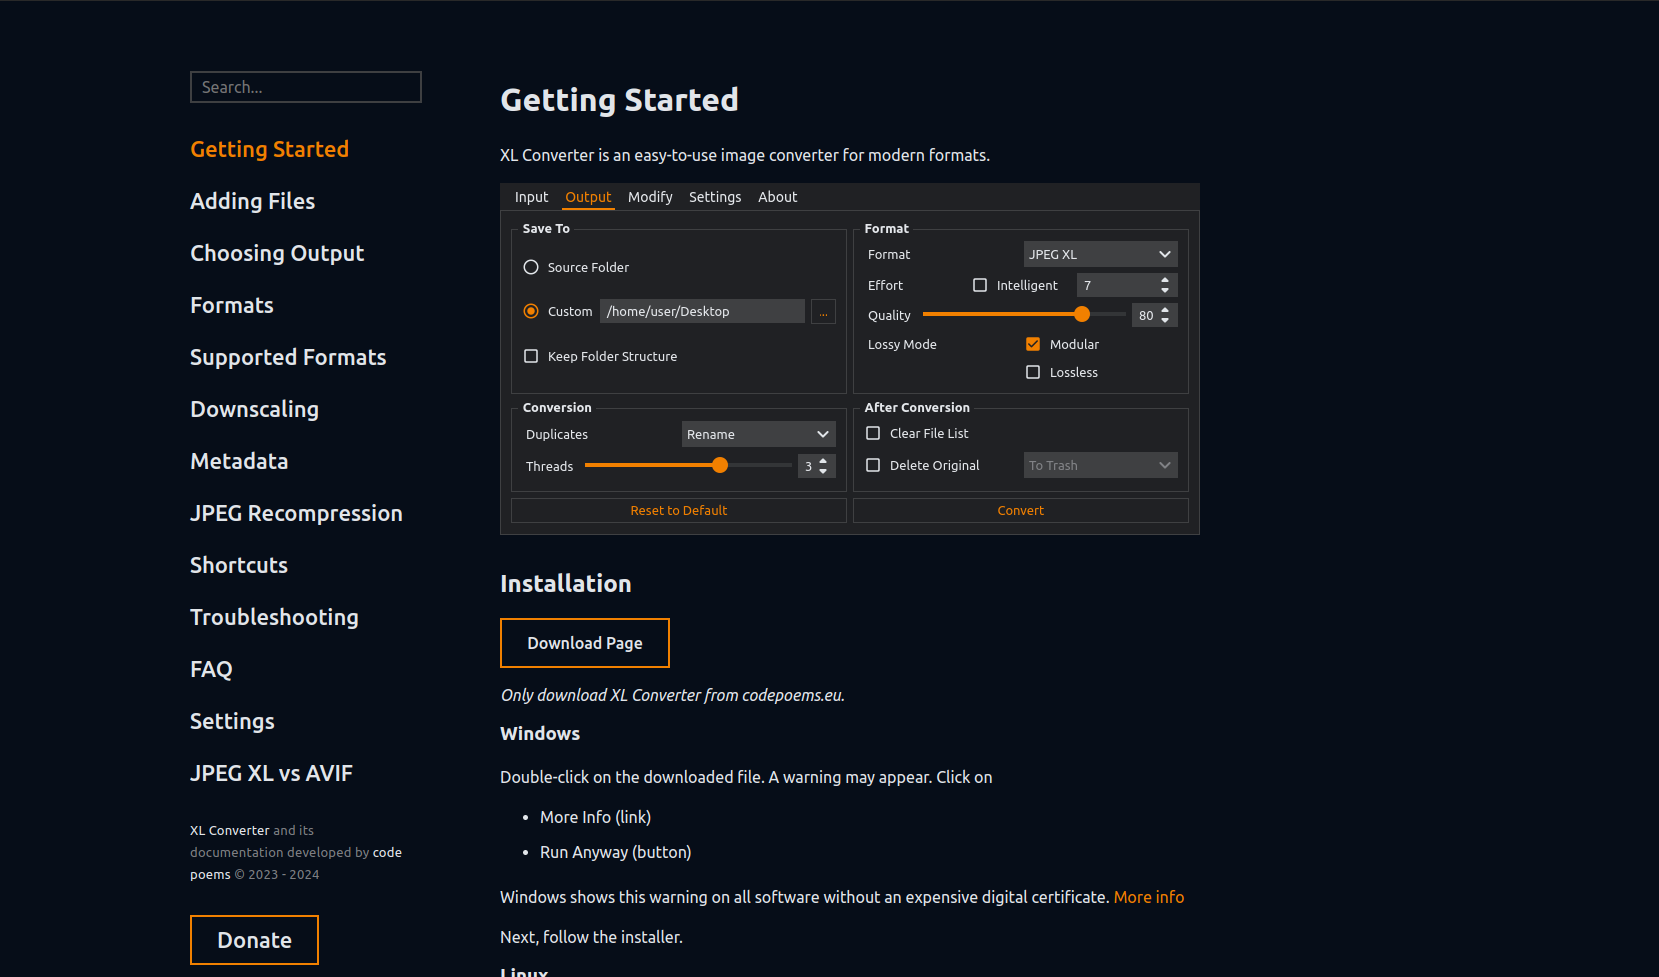The height and width of the screenshot is (977, 1659).
Task: Click the browse folder ellipsis button
Action: pyautogui.click(x=823, y=312)
